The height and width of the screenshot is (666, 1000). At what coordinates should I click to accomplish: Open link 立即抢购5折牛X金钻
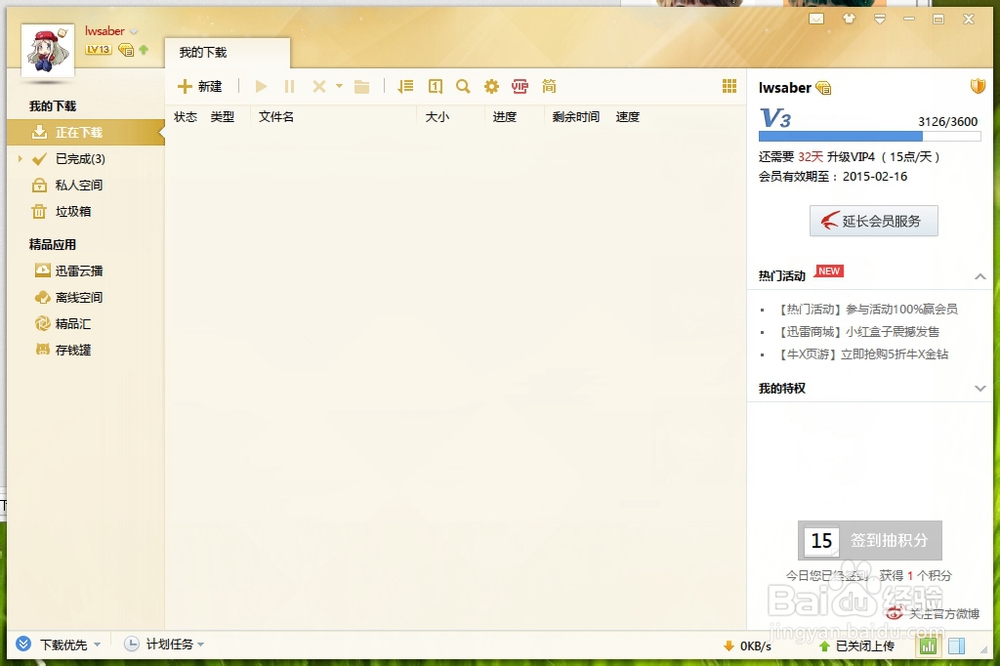(x=894, y=354)
